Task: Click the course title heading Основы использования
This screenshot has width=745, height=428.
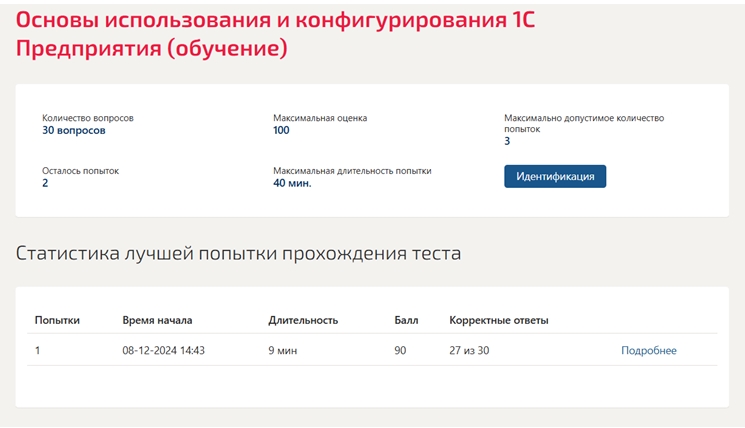Action: 276,34
